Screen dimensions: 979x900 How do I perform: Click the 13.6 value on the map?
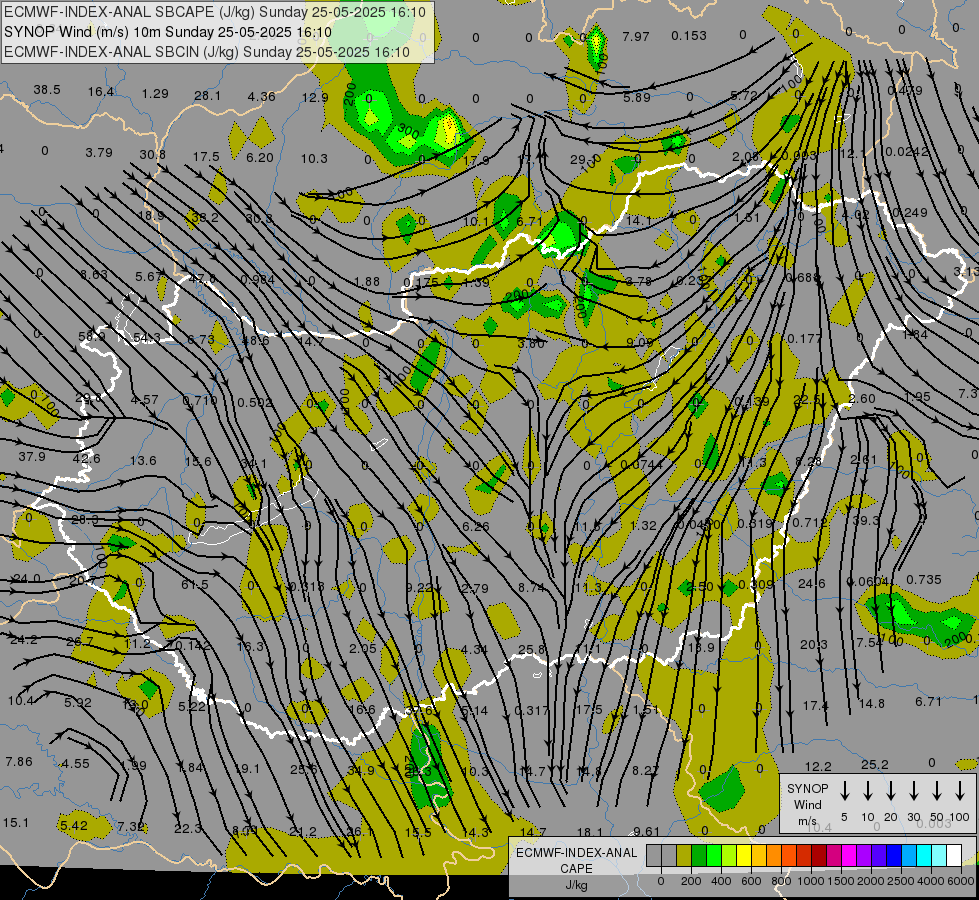(x=142, y=460)
